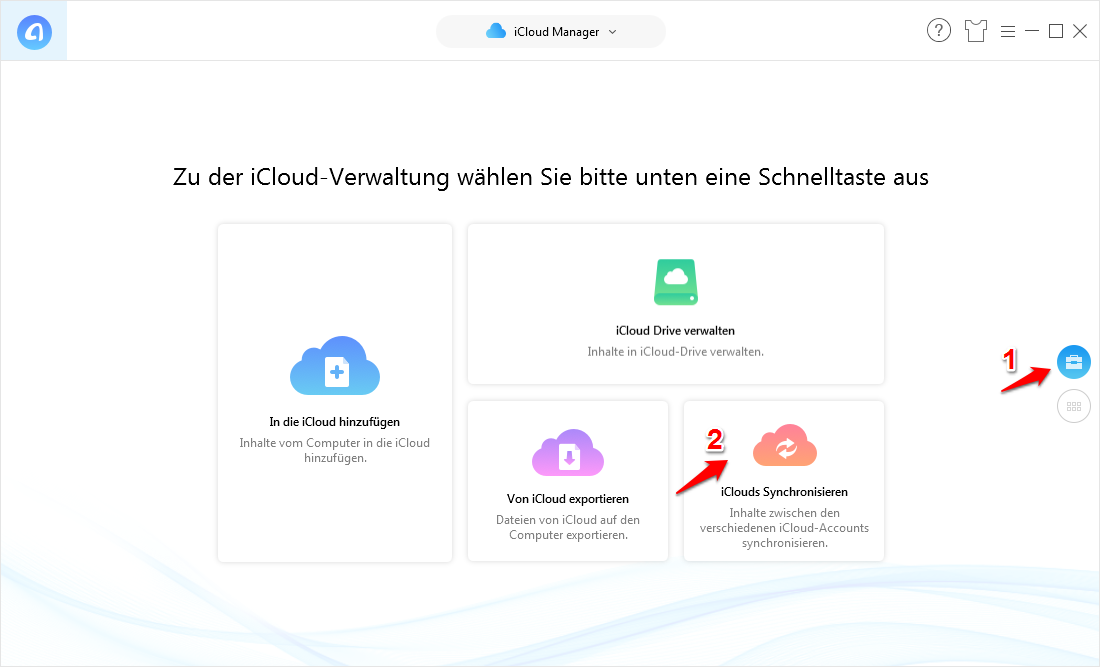
Task: Open the iCloud Manager dropdown
Action: tap(551, 32)
